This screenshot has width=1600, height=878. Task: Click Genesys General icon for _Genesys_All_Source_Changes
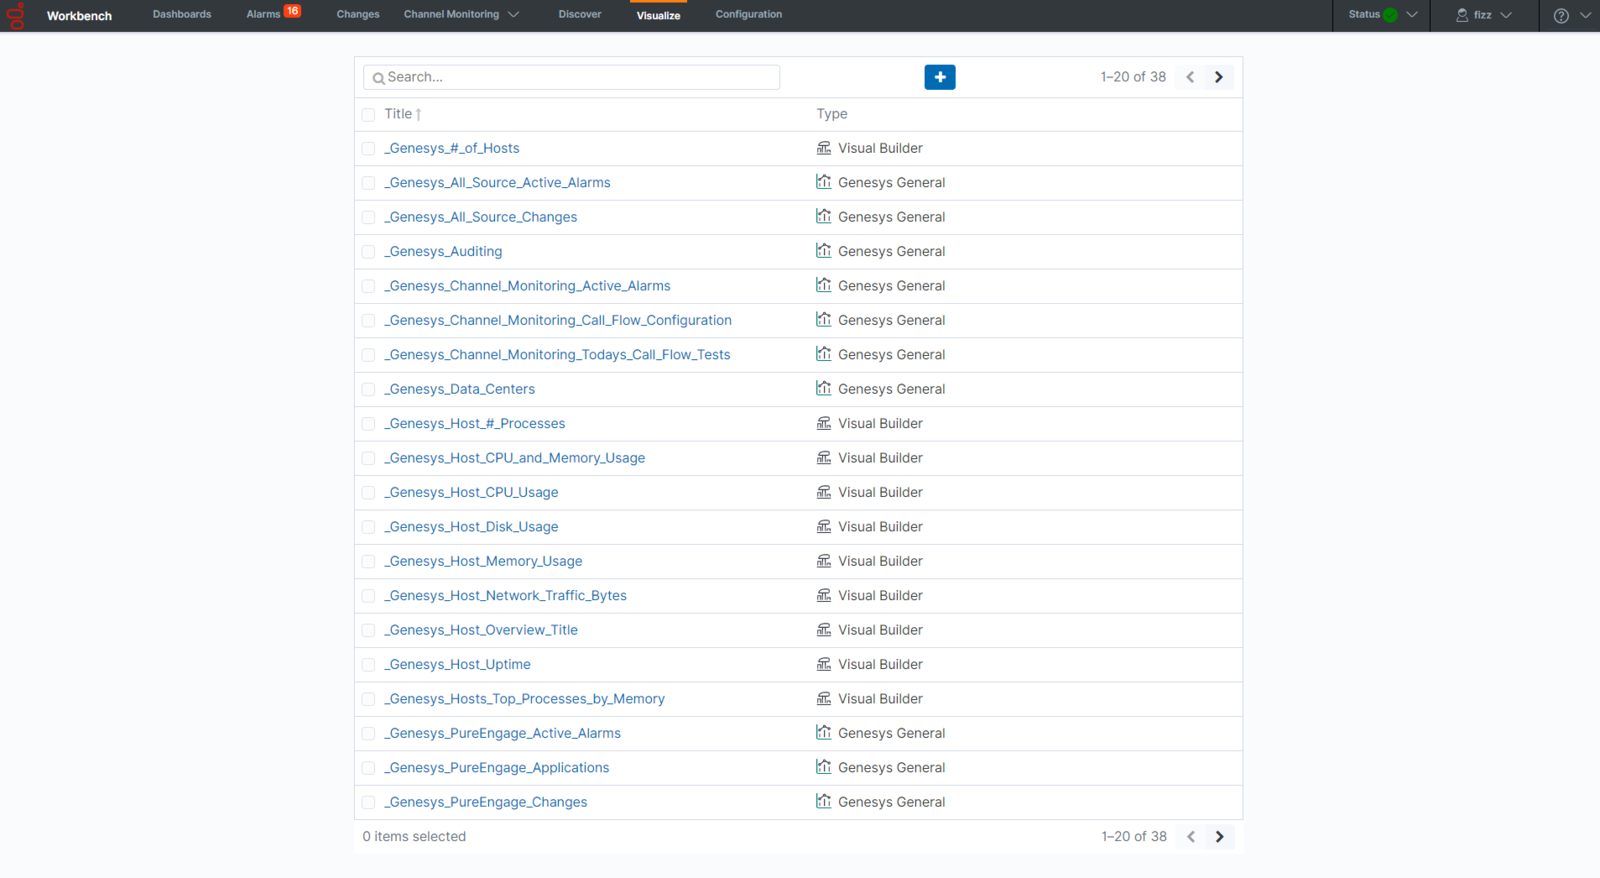[x=824, y=216]
